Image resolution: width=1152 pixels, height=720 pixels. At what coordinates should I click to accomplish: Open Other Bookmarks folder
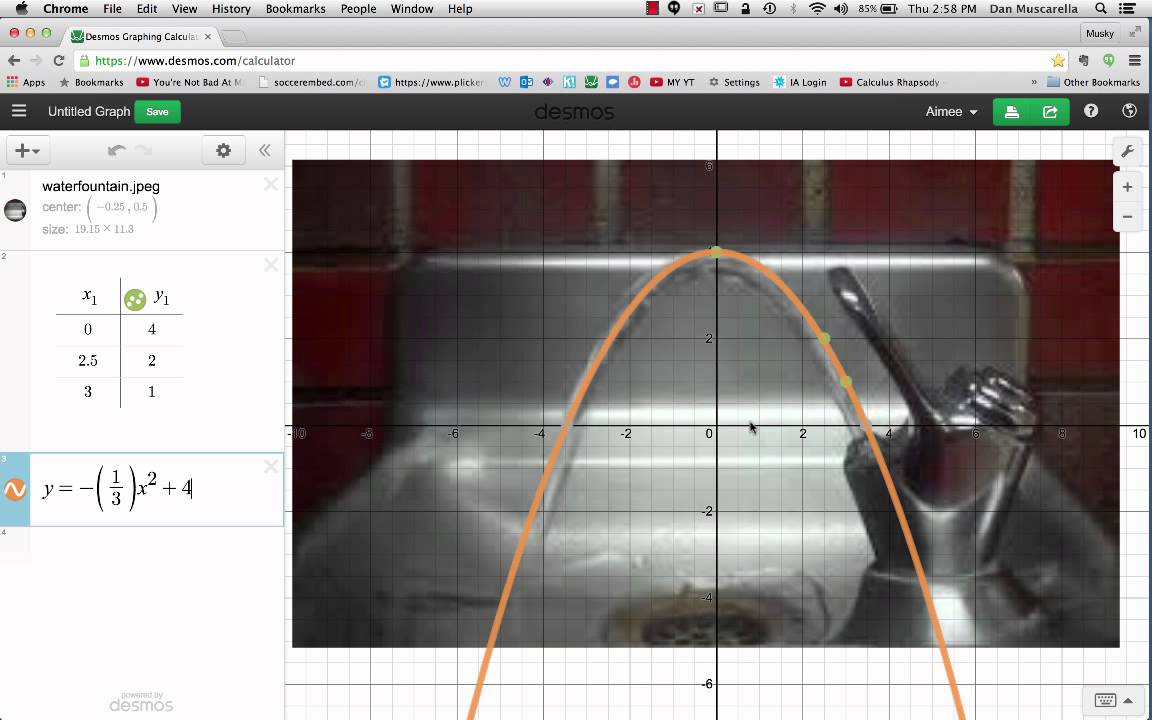(1093, 82)
